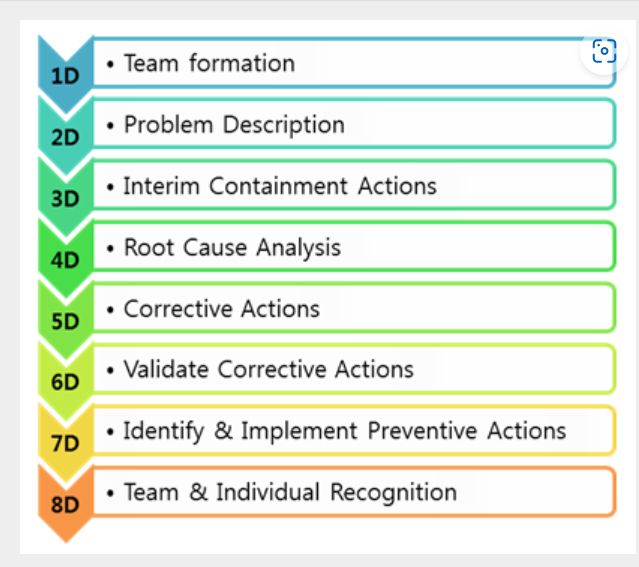Click Validate Corrective Actions text

pos(269,369)
